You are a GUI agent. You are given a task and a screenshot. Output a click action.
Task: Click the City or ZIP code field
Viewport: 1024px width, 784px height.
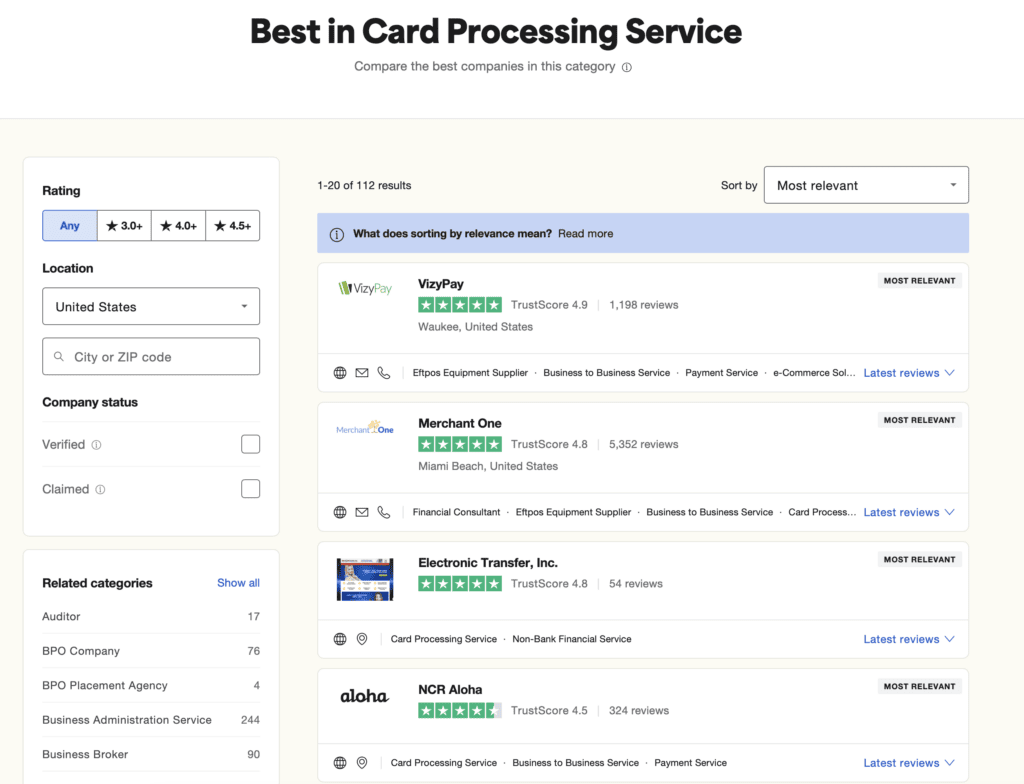click(x=151, y=357)
